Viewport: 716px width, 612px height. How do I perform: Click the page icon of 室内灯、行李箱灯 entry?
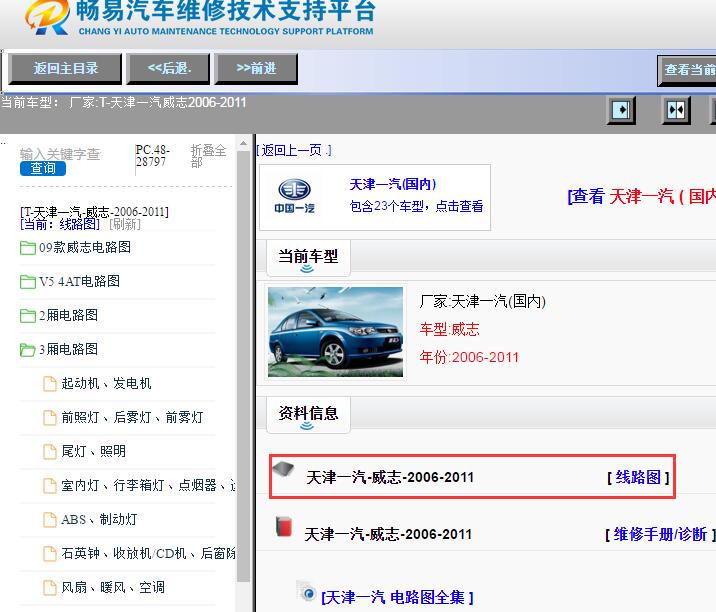(x=50, y=485)
